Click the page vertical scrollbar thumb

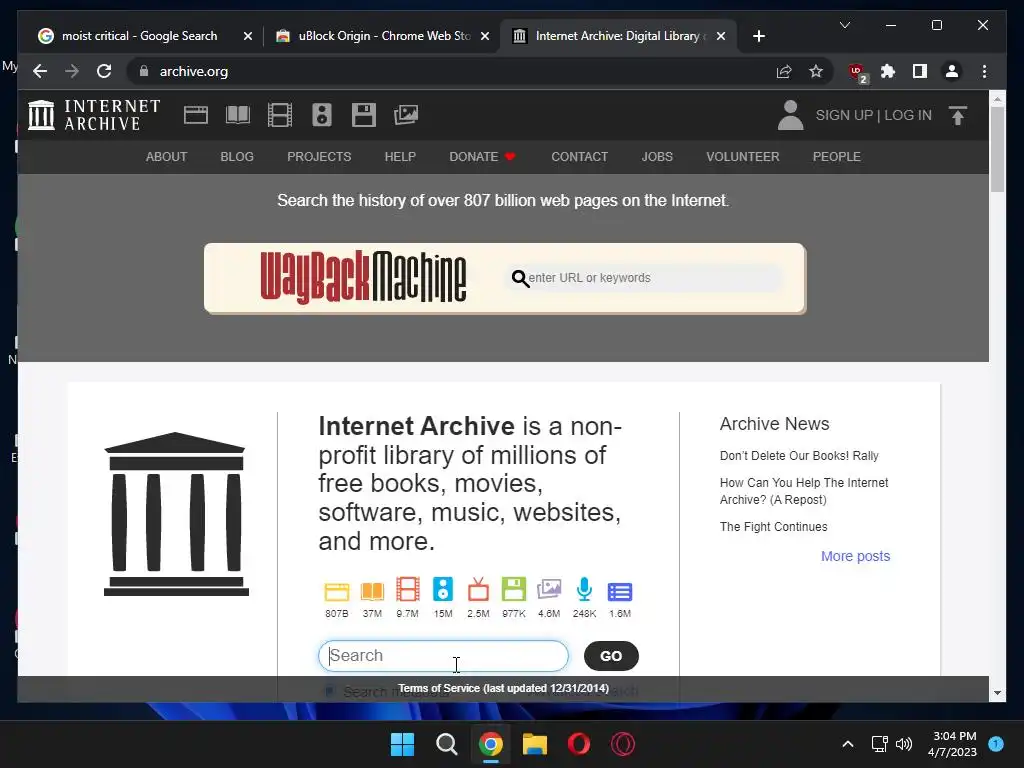[x=997, y=149]
